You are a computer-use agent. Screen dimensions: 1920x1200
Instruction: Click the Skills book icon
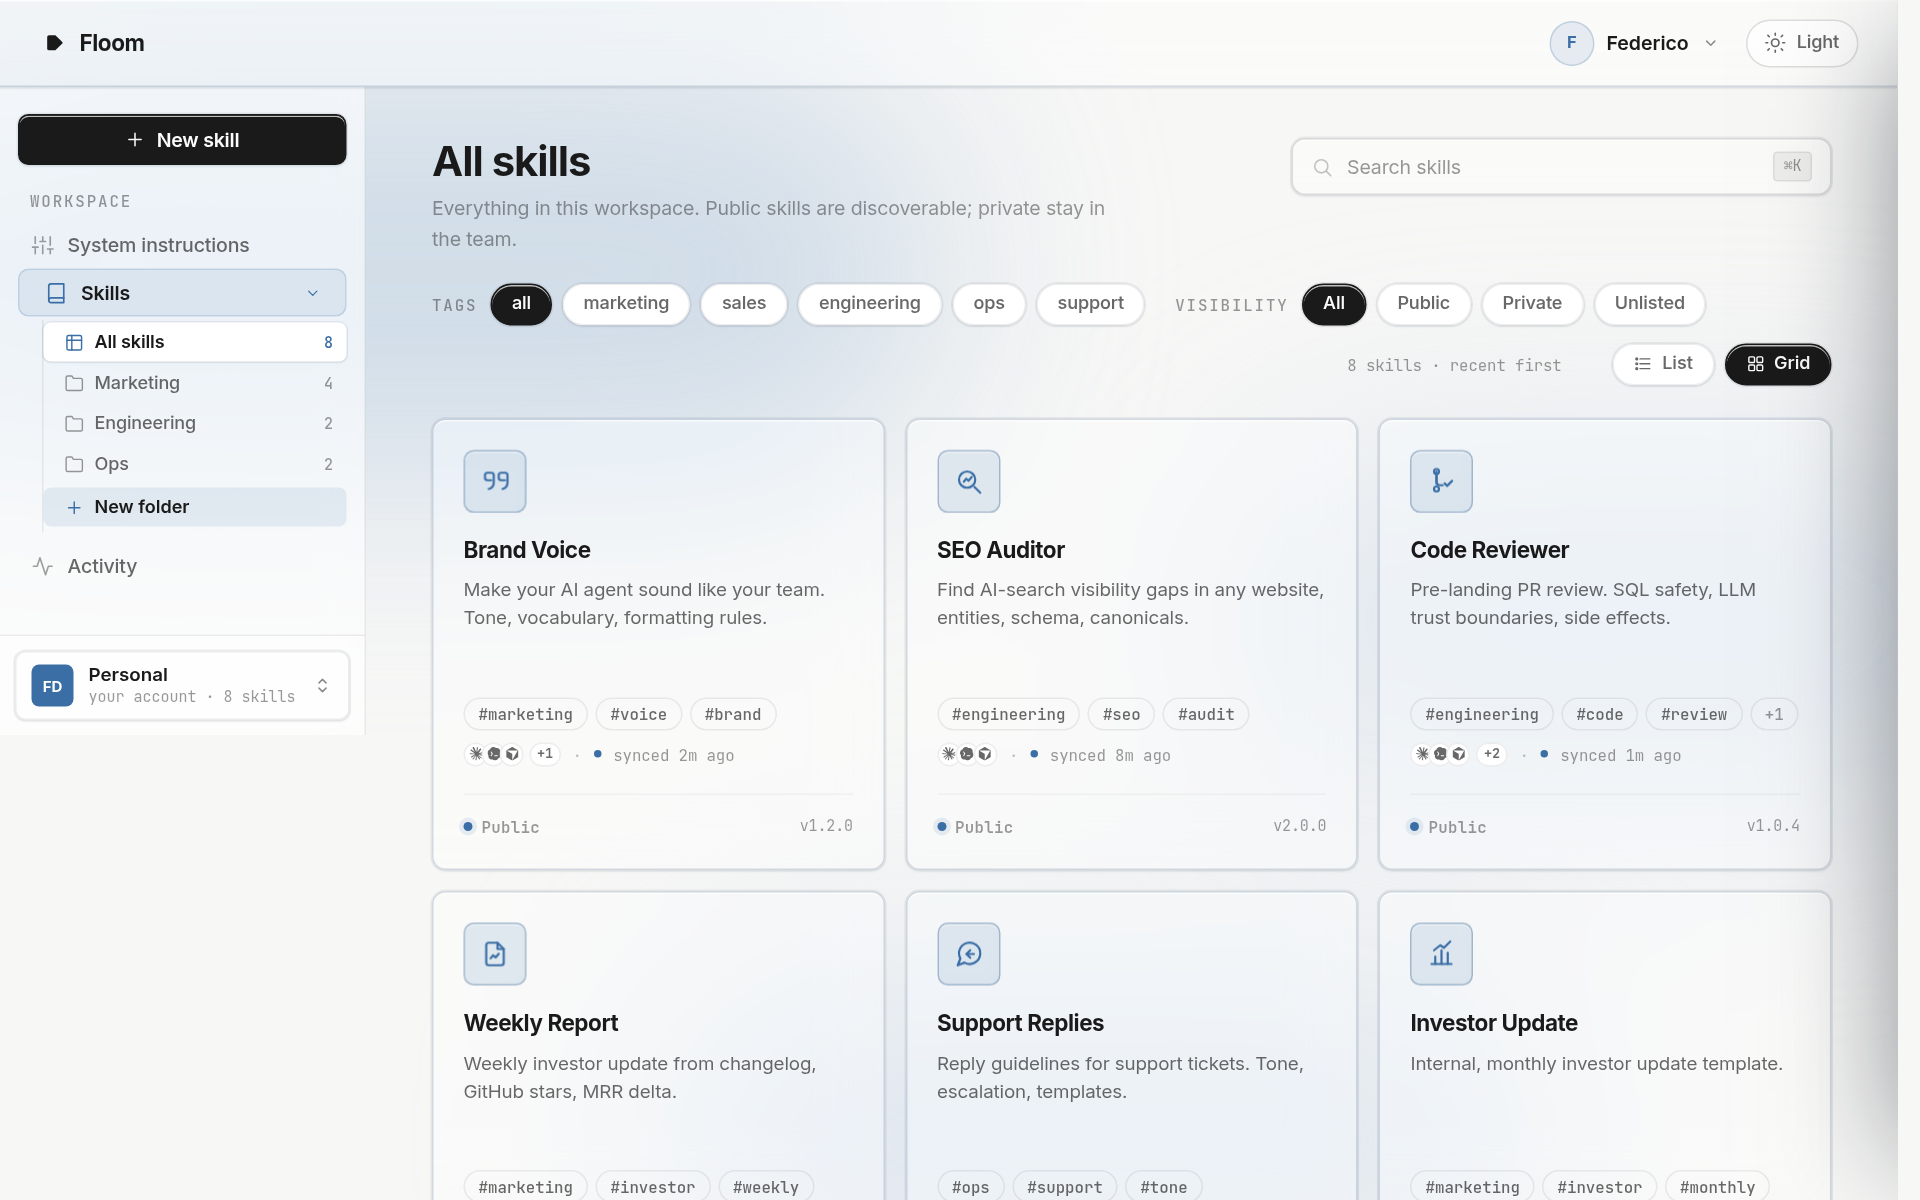point(57,293)
